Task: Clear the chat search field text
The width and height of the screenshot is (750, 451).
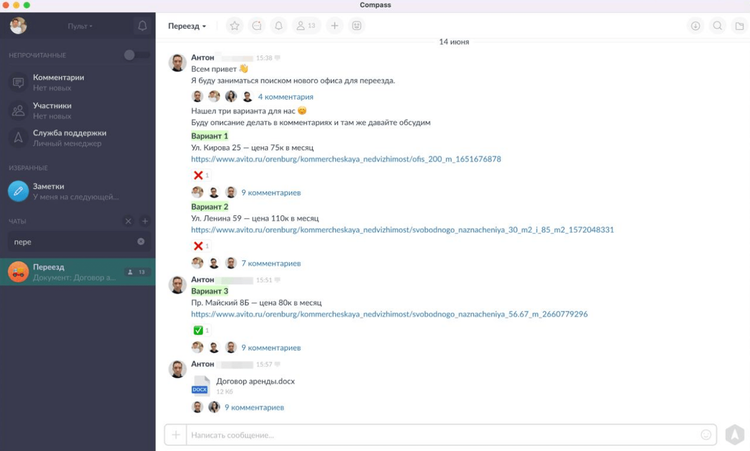Action: [141, 242]
